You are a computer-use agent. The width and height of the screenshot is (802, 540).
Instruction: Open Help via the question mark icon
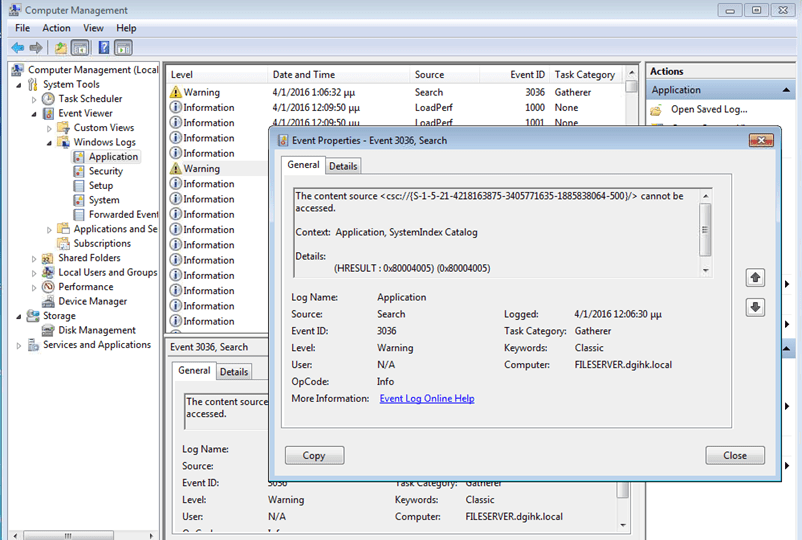104,48
